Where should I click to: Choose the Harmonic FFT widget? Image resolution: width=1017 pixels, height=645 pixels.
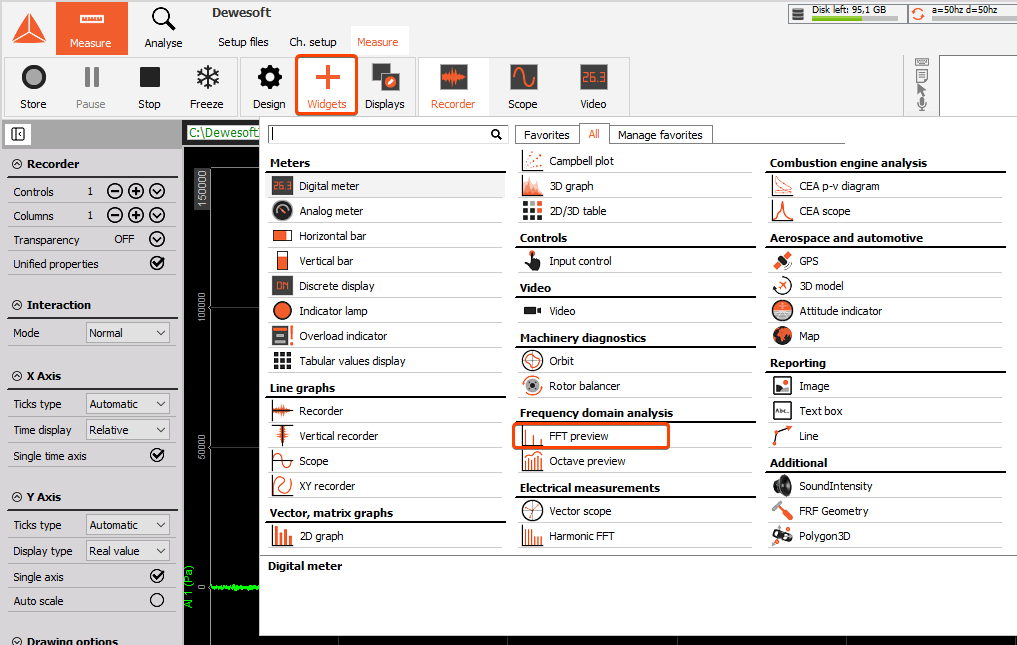(636, 536)
